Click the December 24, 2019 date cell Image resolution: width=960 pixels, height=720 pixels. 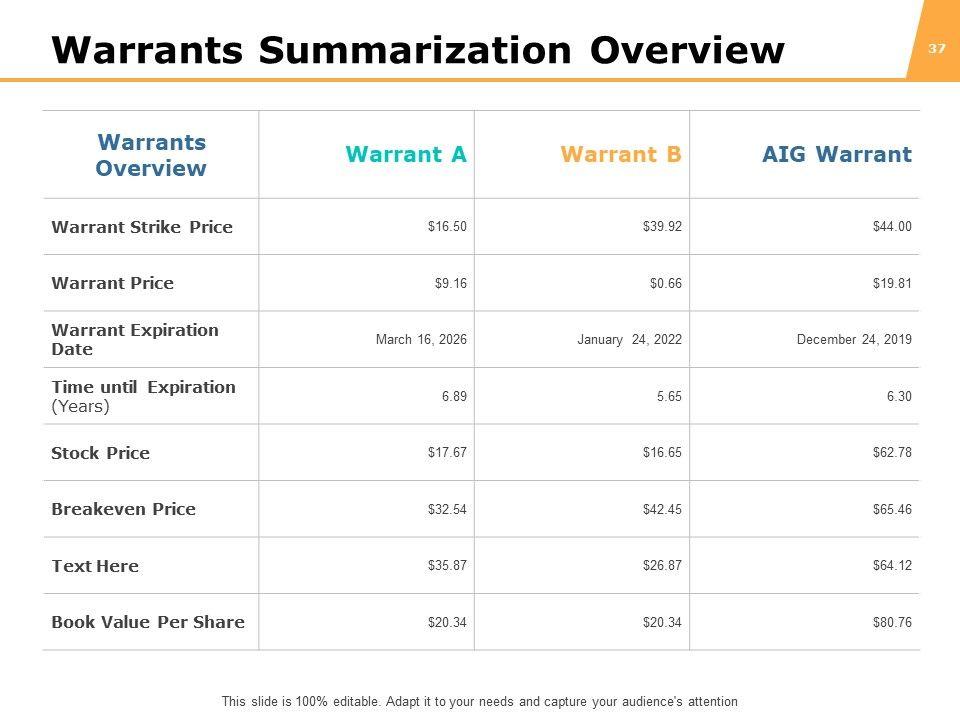[854, 340]
